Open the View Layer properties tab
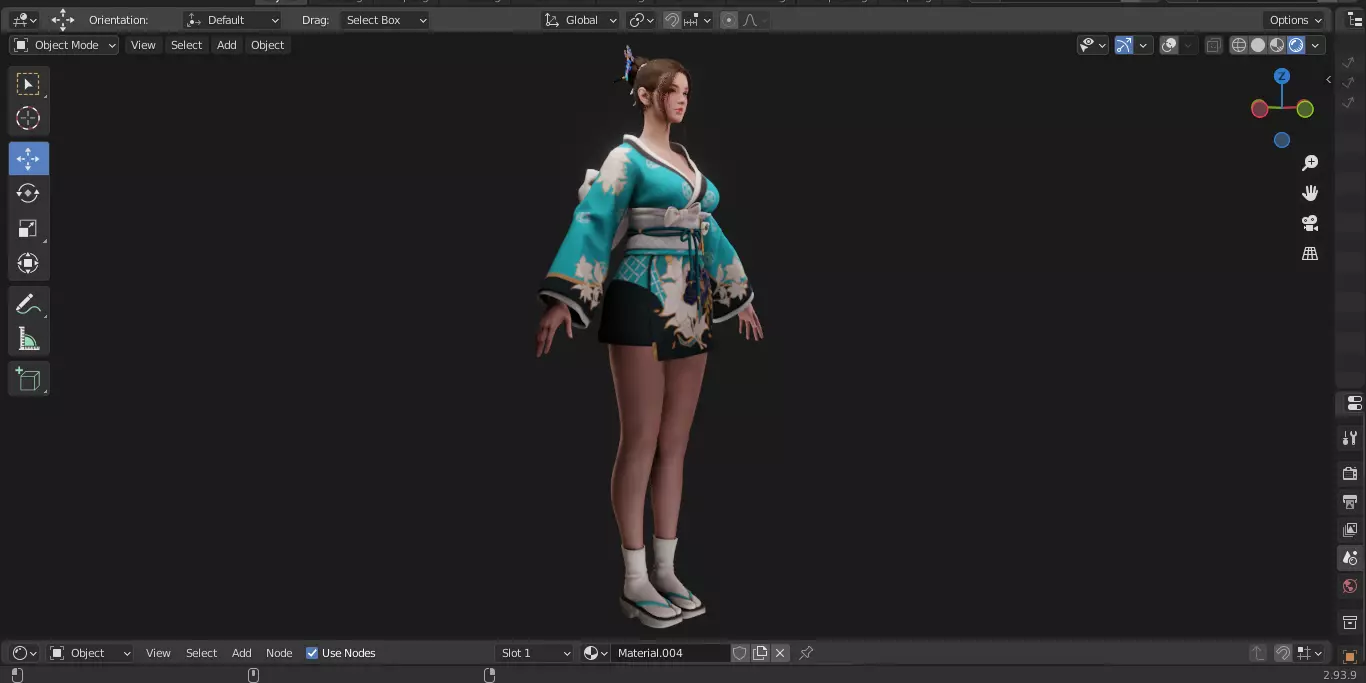The height and width of the screenshot is (683, 1366). [1350, 530]
